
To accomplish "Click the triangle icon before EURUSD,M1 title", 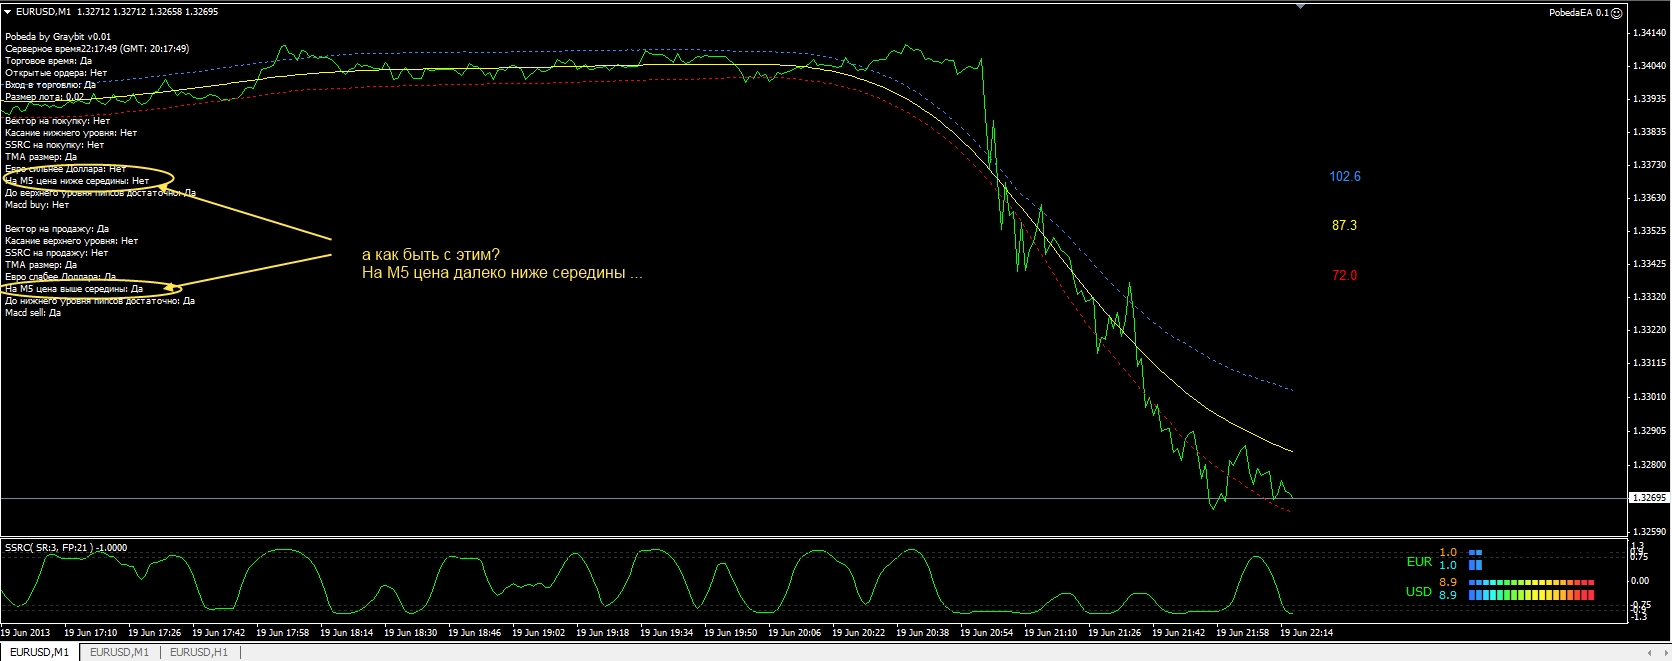I will pyautogui.click(x=8, y=12).
